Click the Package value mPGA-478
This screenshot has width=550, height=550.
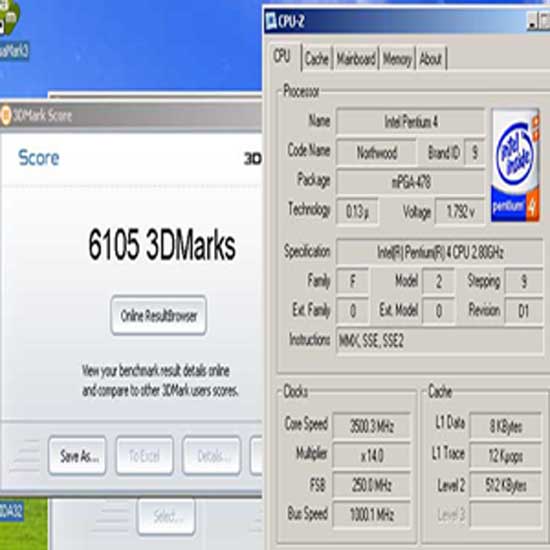[x=410, y=182]
